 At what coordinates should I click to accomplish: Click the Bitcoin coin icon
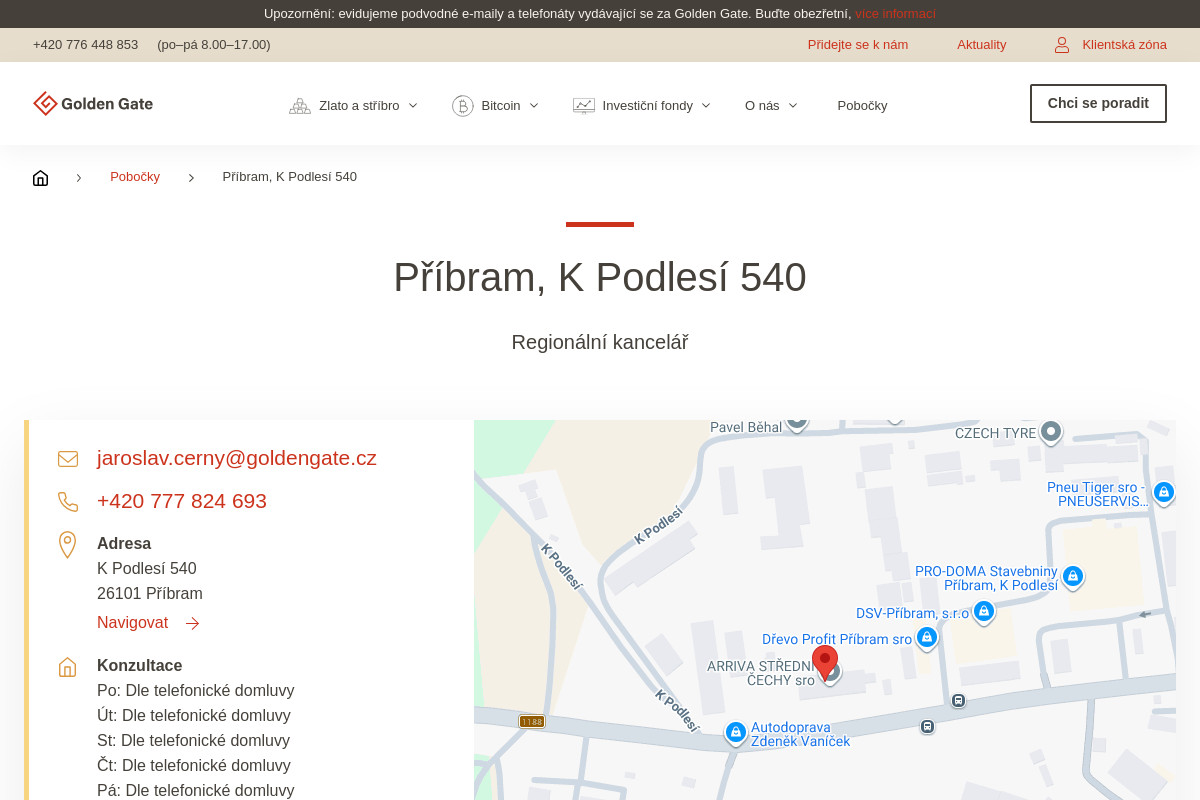tap(463, 106)
